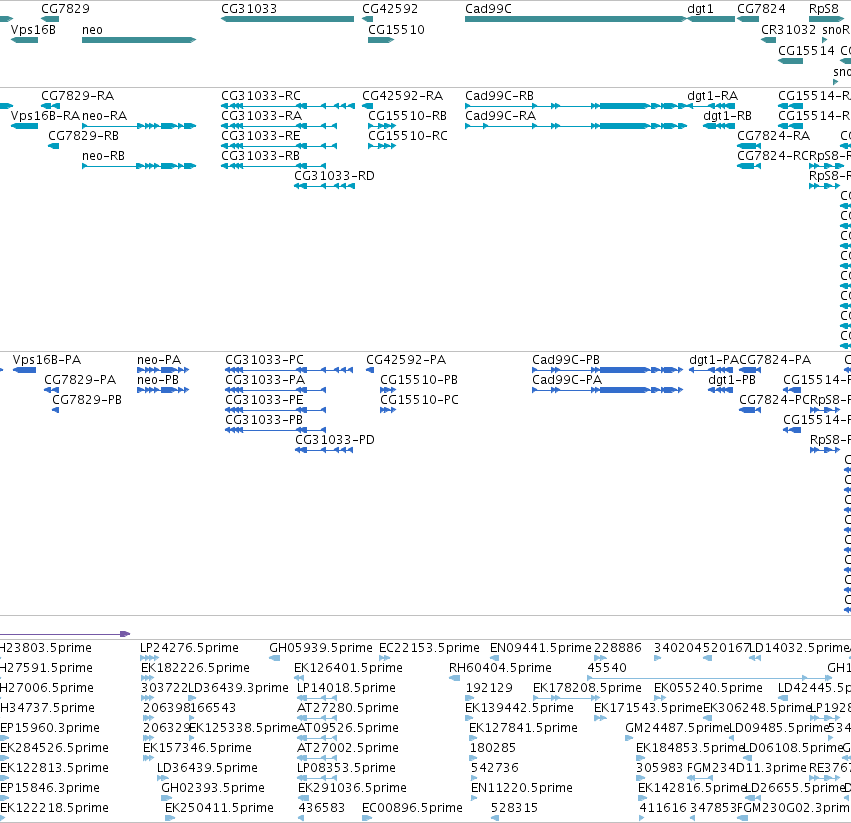Click the CG15514 gene label
851x823 pixels.
806,50
